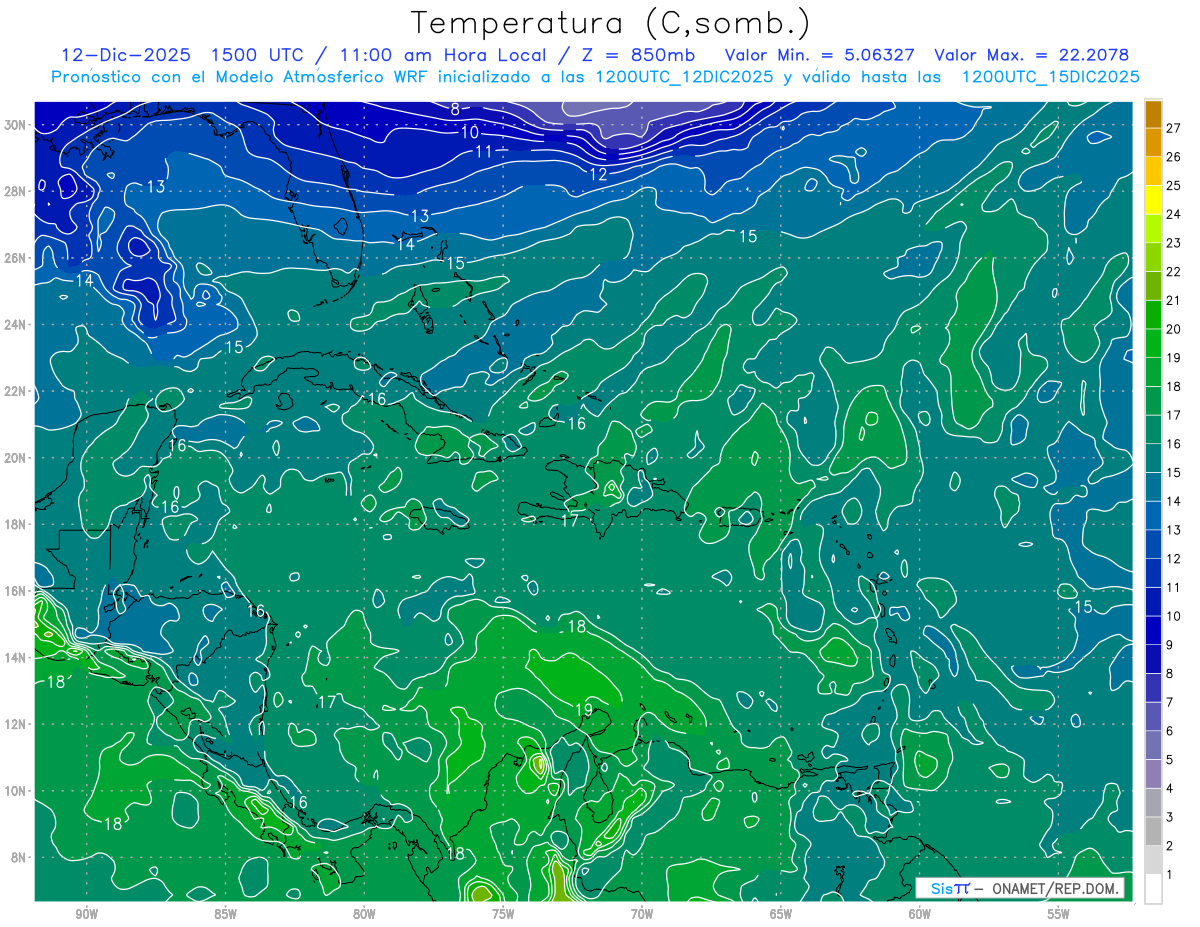This screenshot has width=1200, height=927.
Task: Click the "Valor Max. = 22.2078" value
Action: pyautogui.click(x=1031, y=55)
